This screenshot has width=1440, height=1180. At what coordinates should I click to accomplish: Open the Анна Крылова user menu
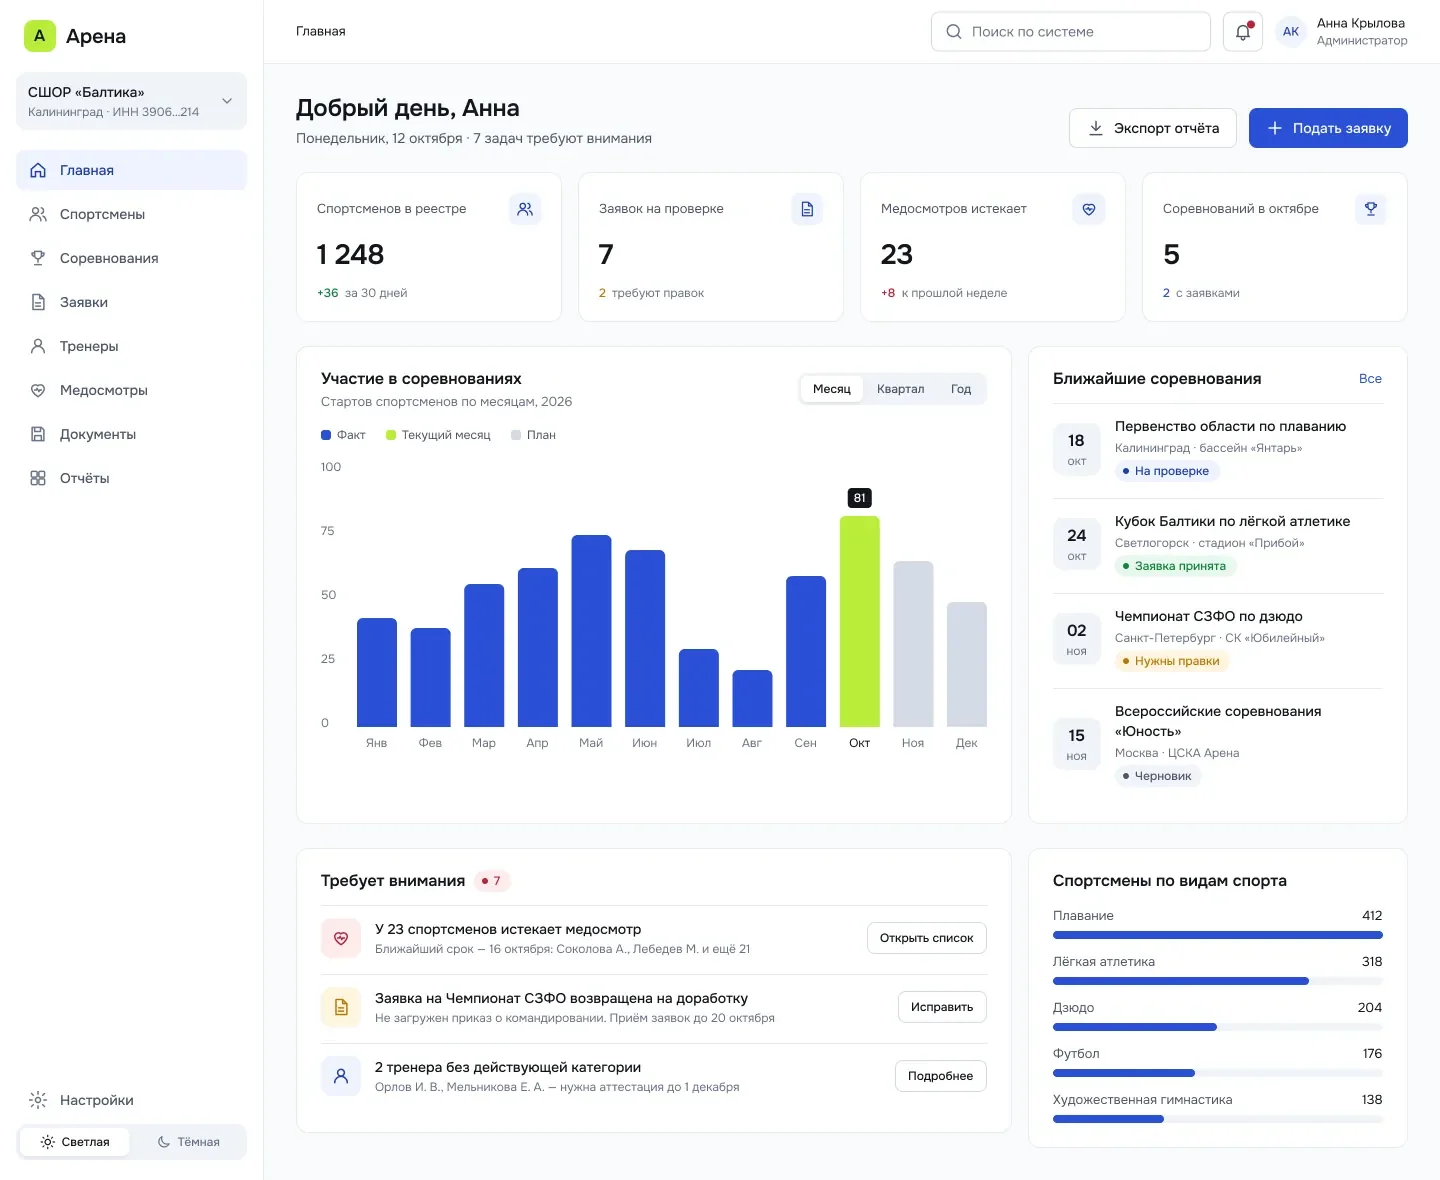tap(1341, 32)
